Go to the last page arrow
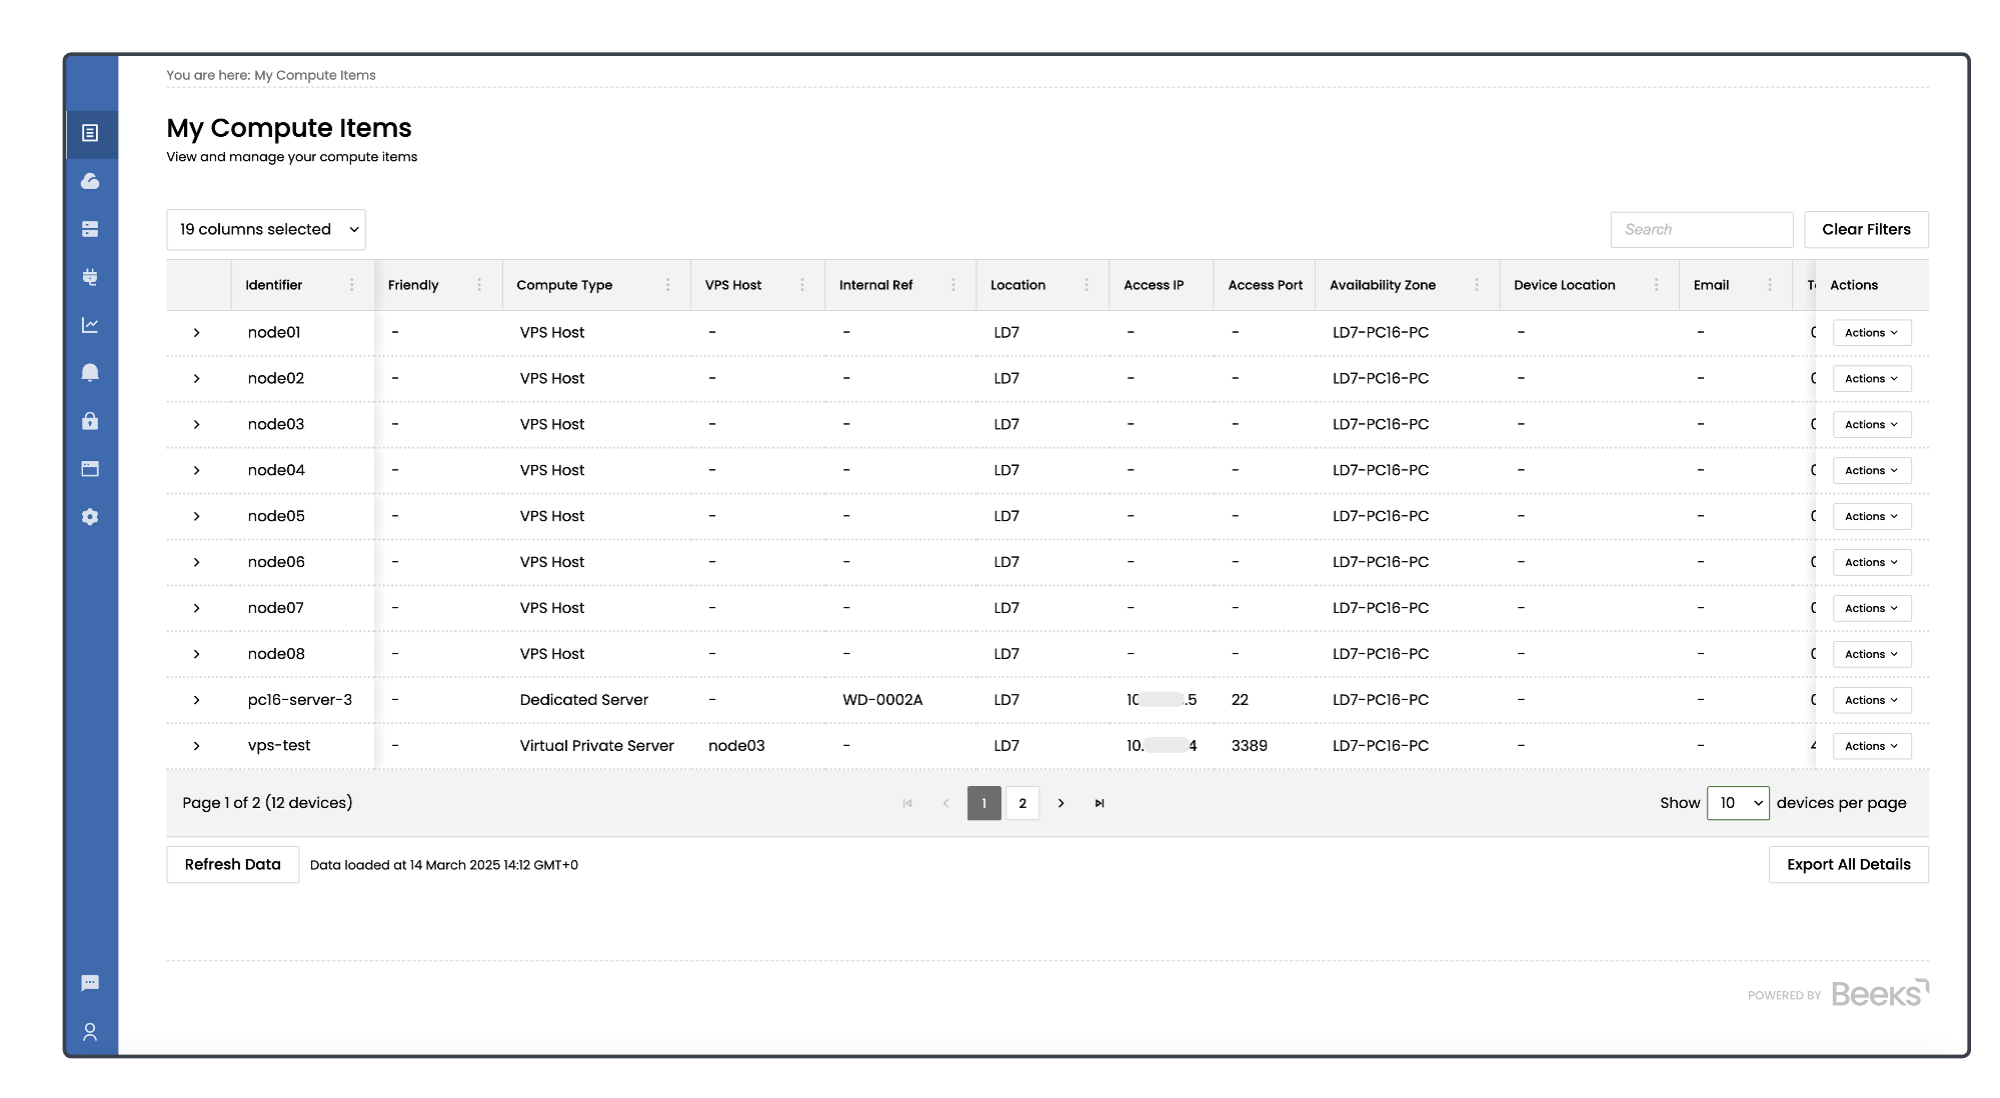This screenshot has width=2000, height=1098. 1099,803
